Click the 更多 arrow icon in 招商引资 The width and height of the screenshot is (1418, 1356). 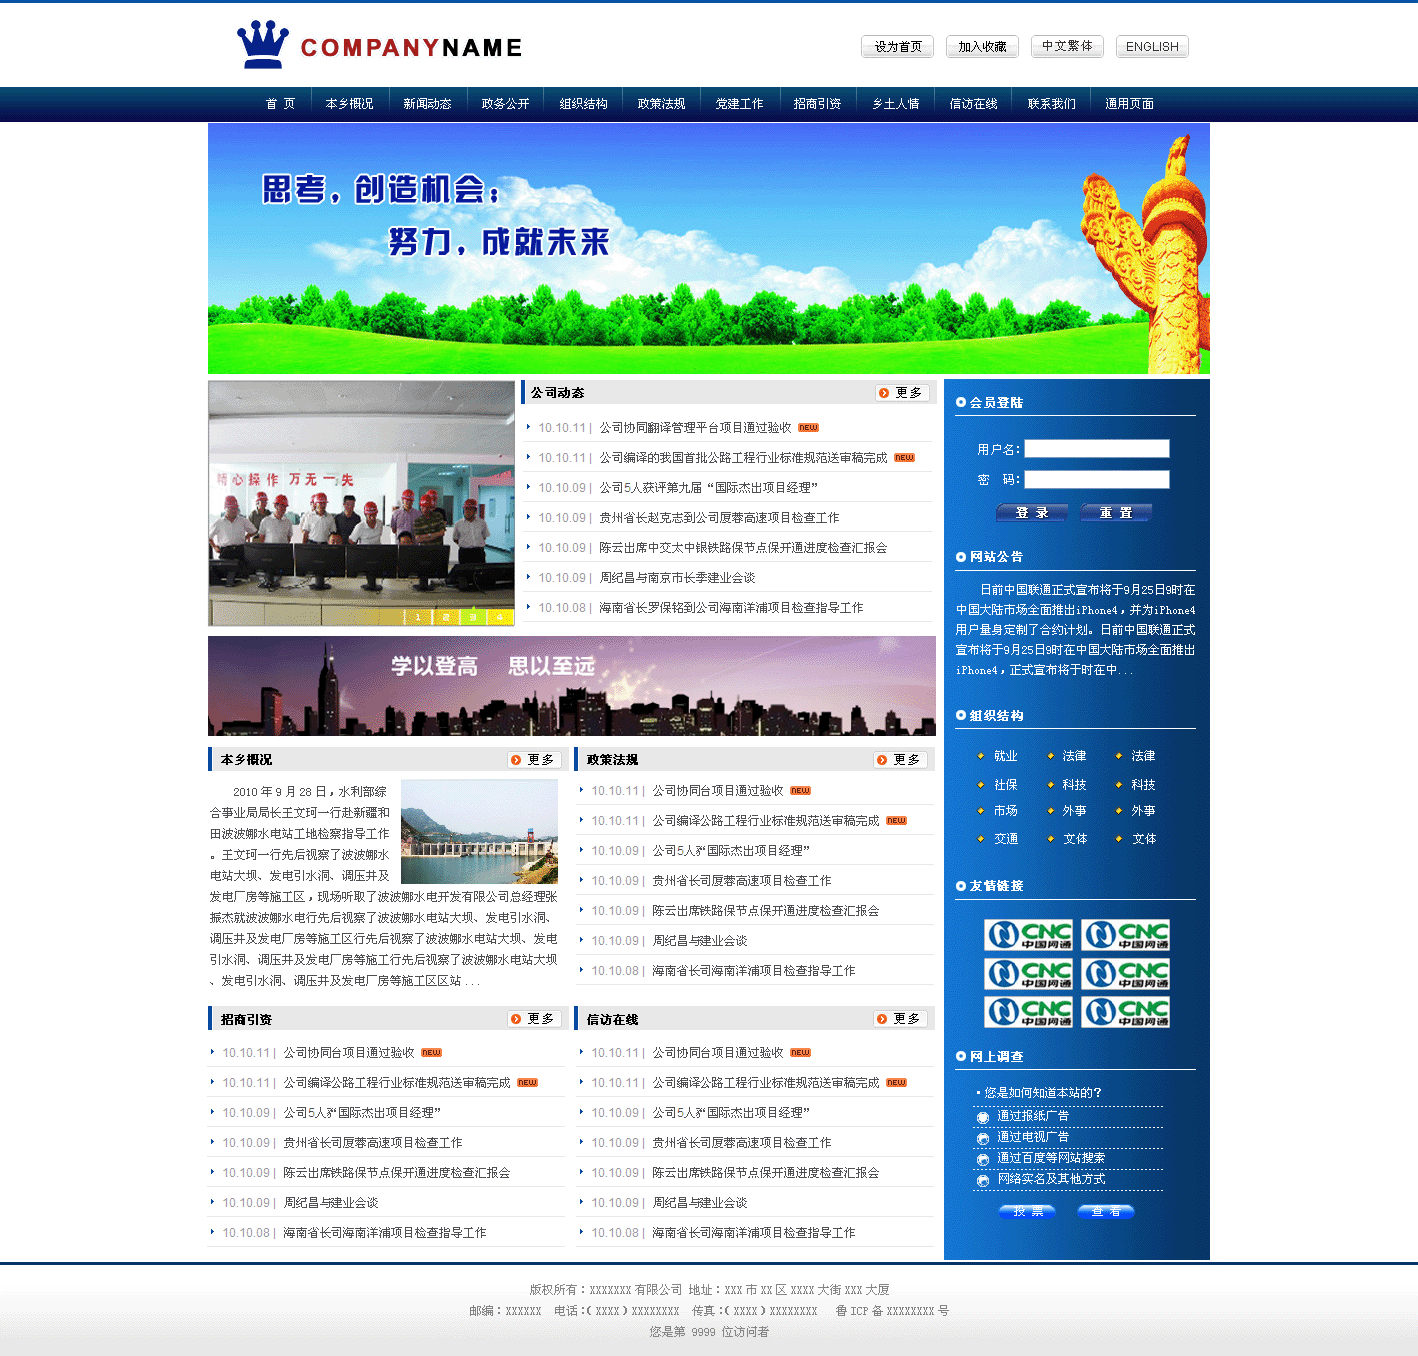click(x=516, y=1019)
